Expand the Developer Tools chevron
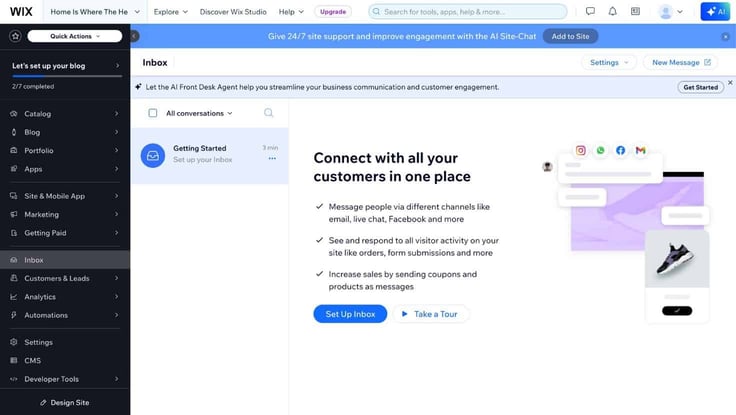The image size is (736, 415). (x=116, y=379)
